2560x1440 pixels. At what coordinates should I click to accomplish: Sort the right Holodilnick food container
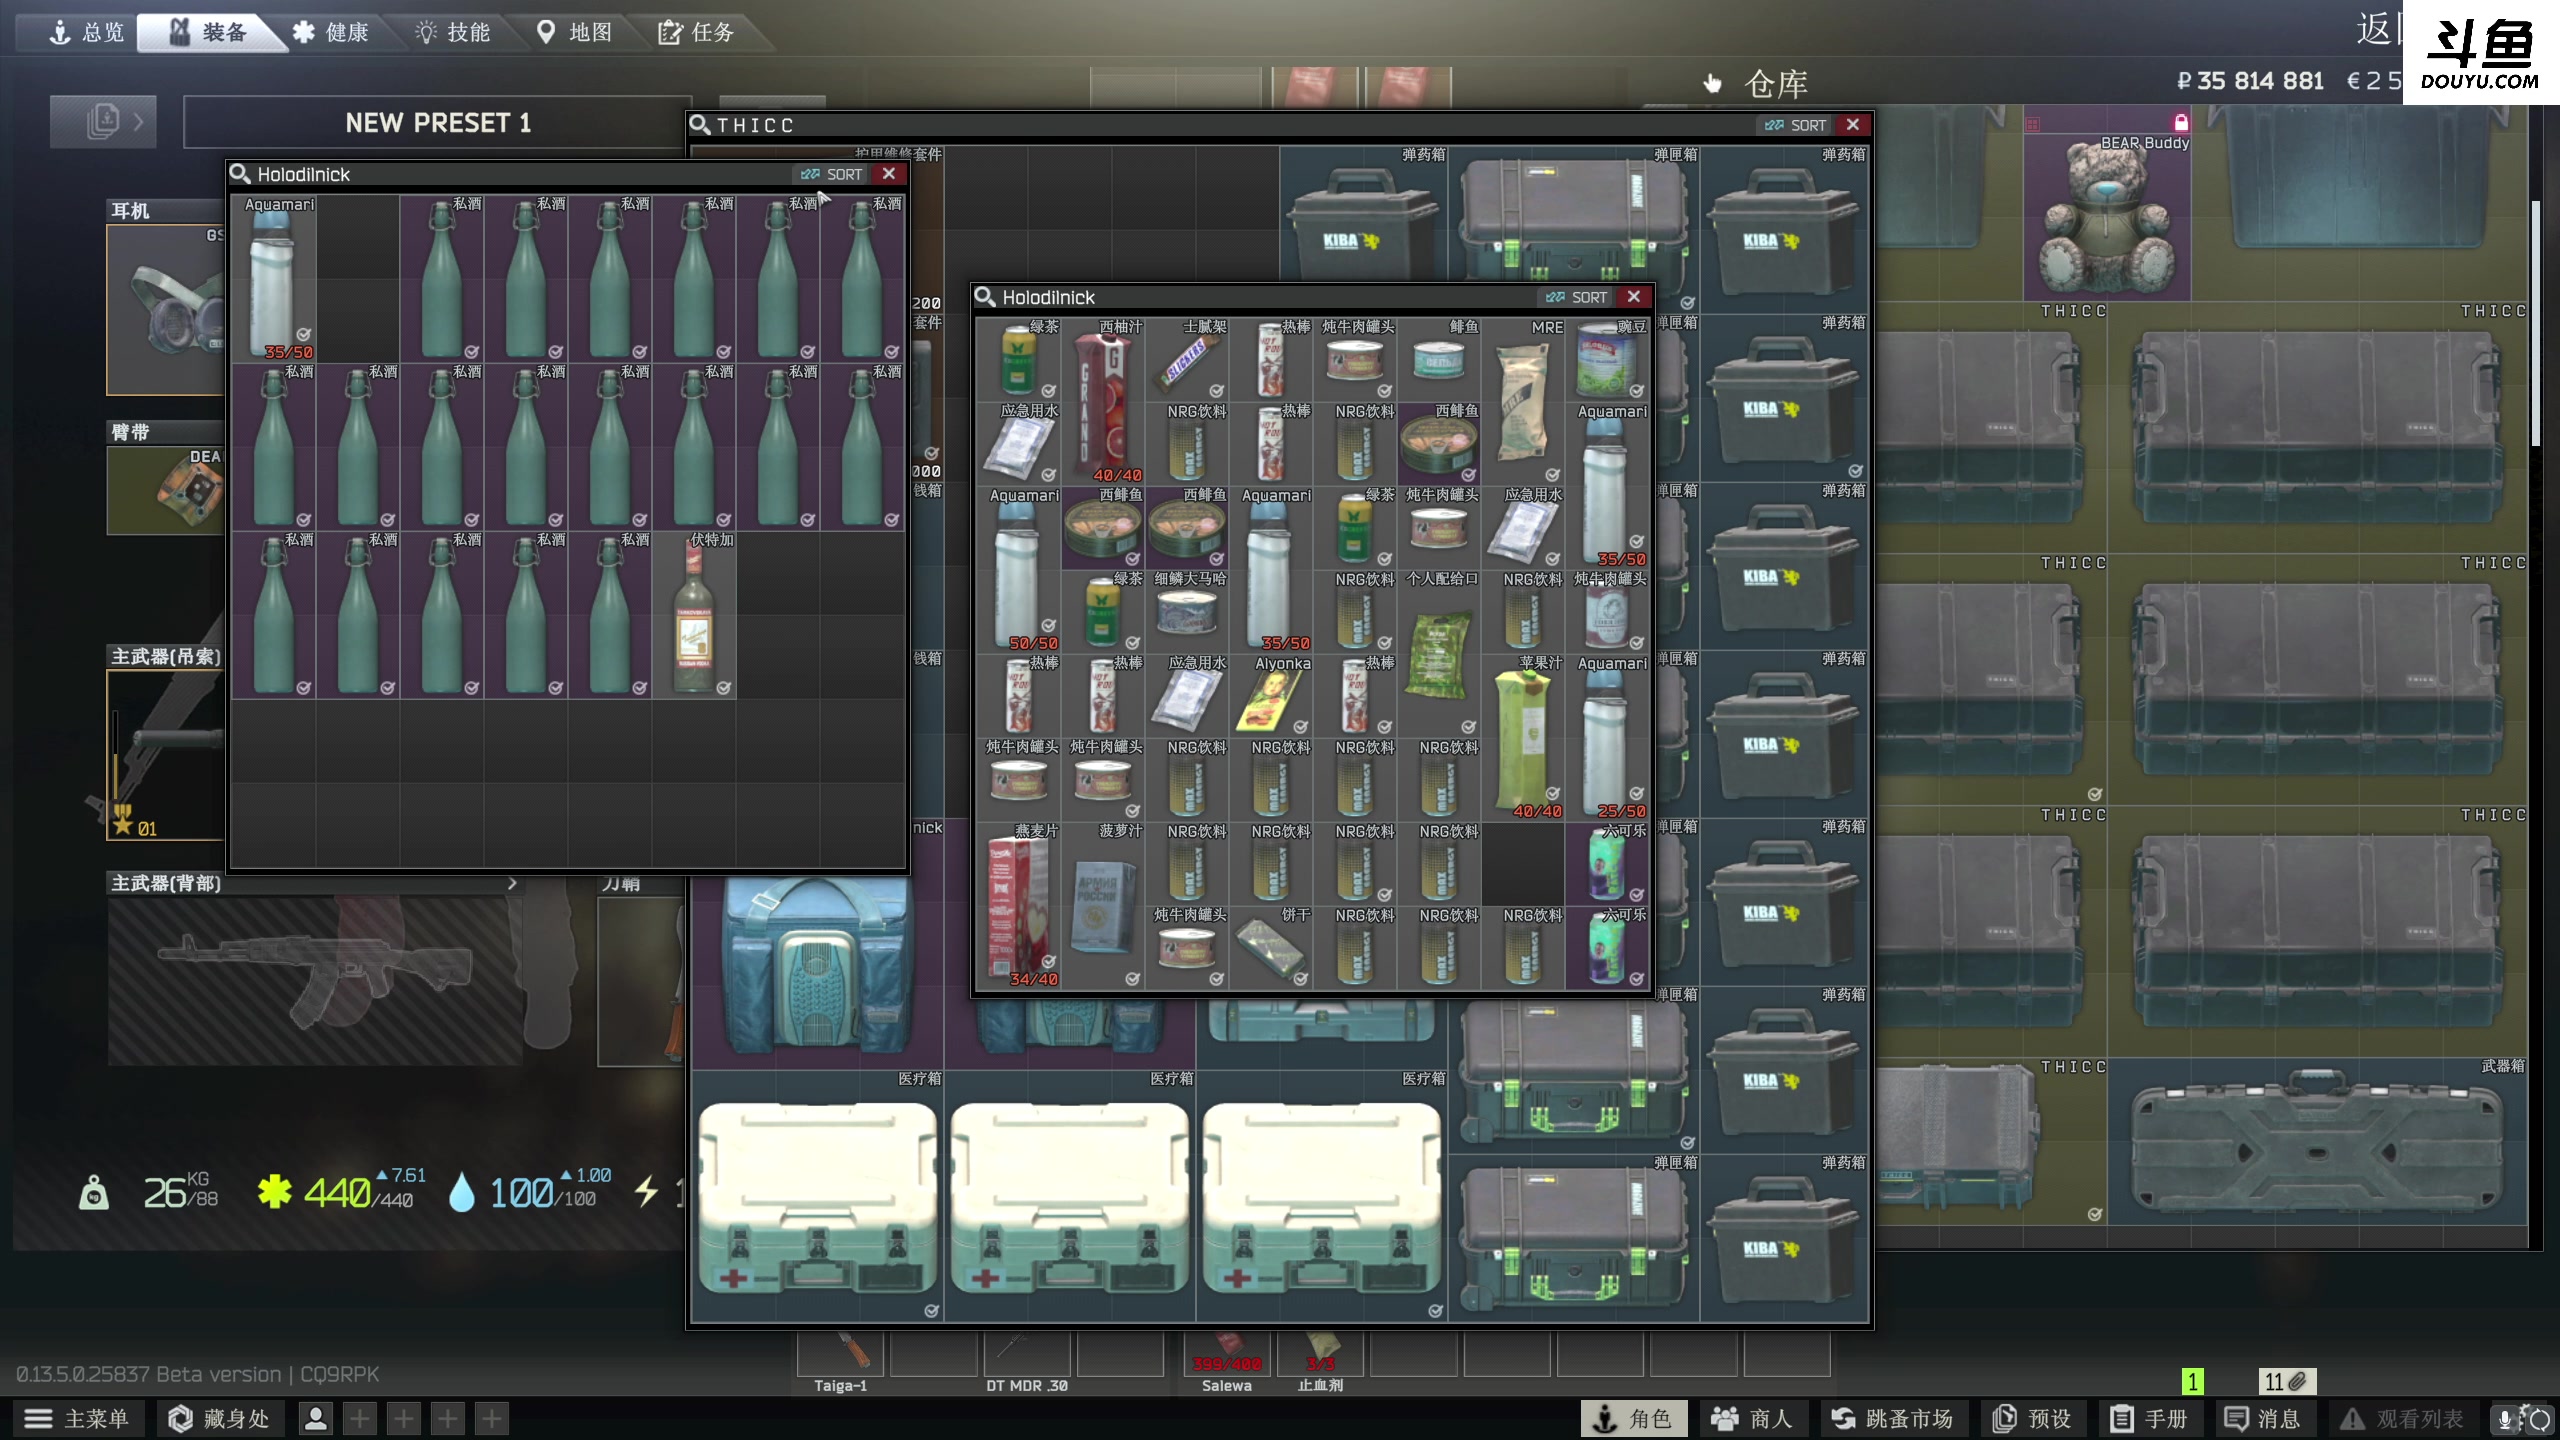tap(1577, 297)
